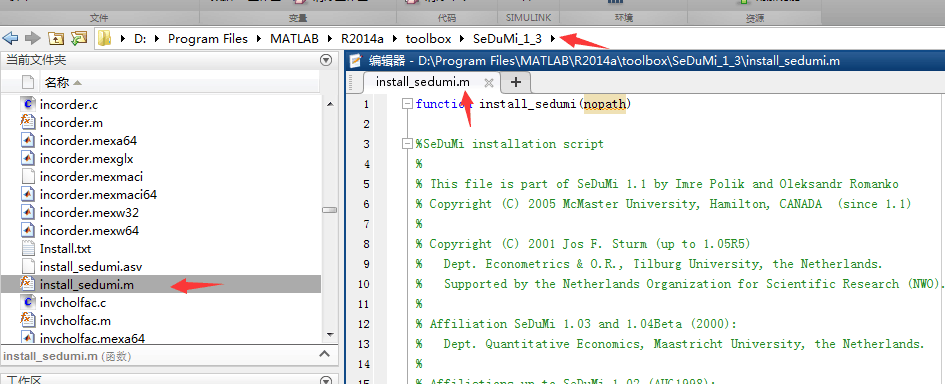
Task: Collapse the function code fold on line 1
Action: tap(407, 104)
